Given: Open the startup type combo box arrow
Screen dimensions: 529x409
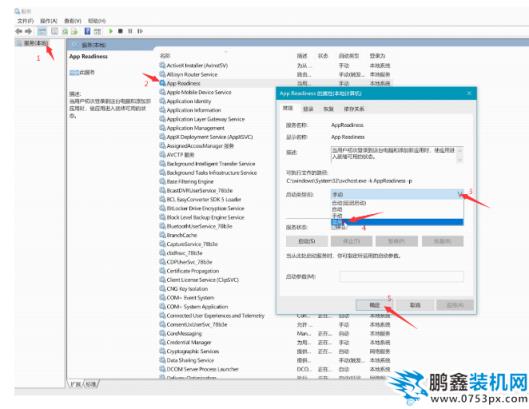Looking at the screenshot, I should (x=460, y=194).
